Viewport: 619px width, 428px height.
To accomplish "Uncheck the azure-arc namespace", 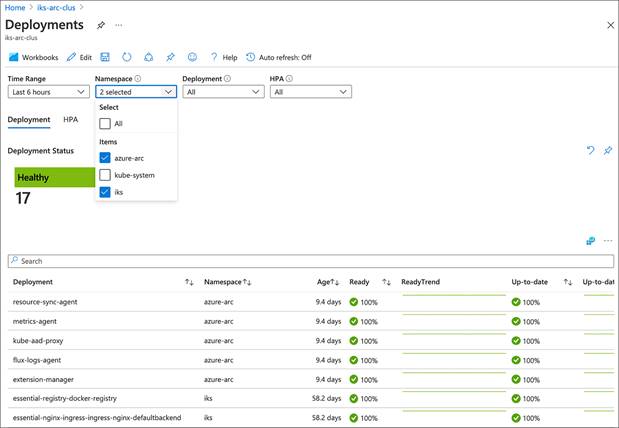I will point(105,158).
